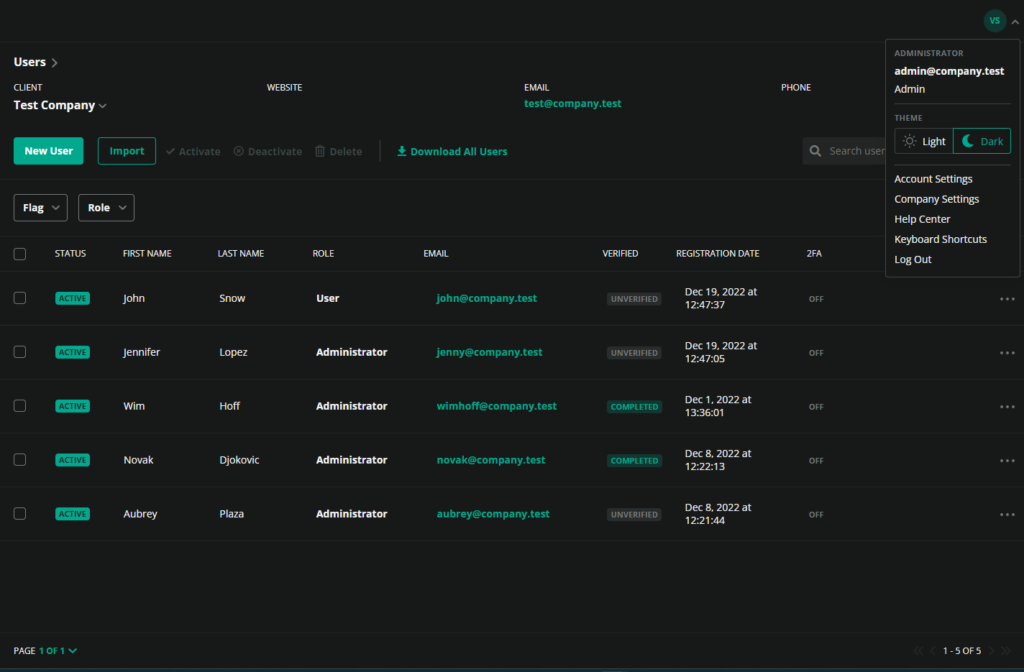Click the User role cell for John

pyautogui.click(x=327, y=298)
